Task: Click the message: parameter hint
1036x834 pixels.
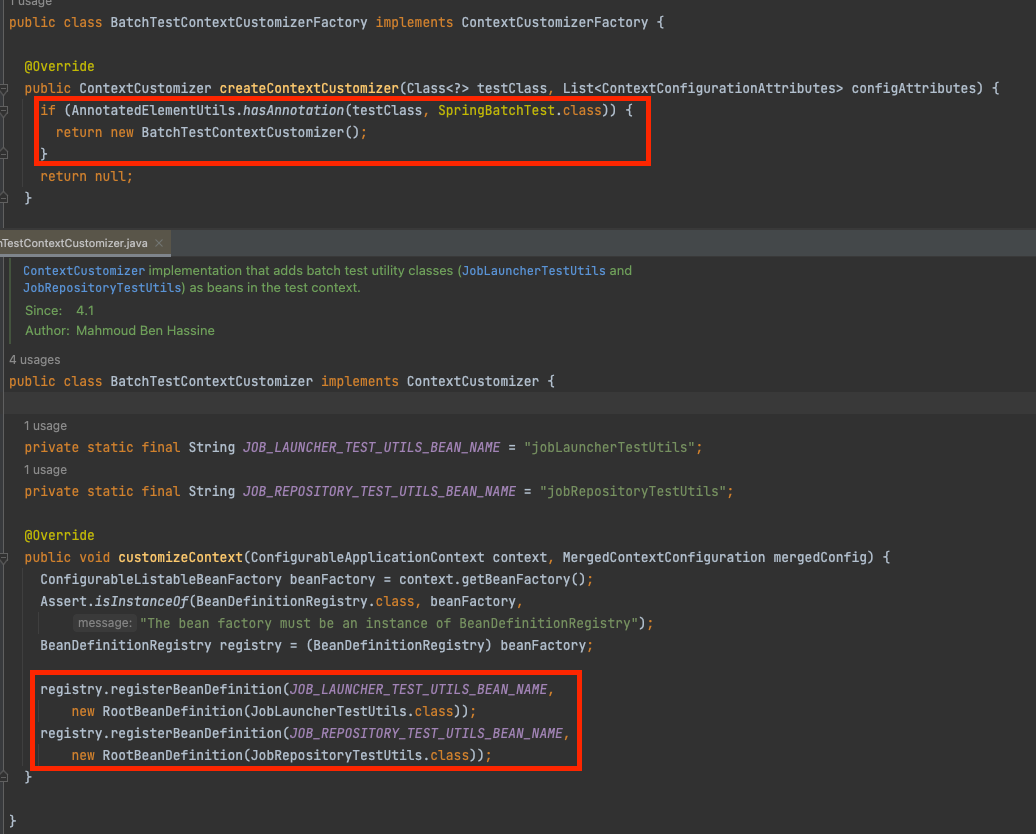Action: 104,623
